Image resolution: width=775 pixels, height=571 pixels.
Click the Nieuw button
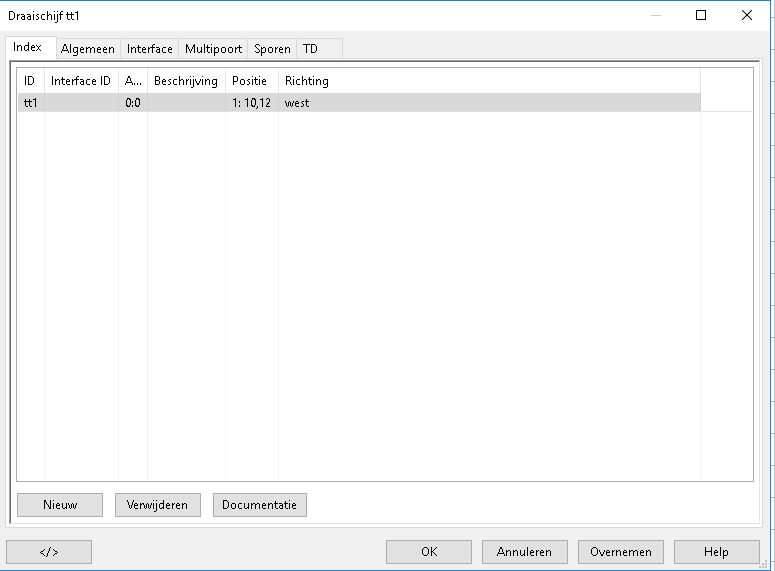60,505
